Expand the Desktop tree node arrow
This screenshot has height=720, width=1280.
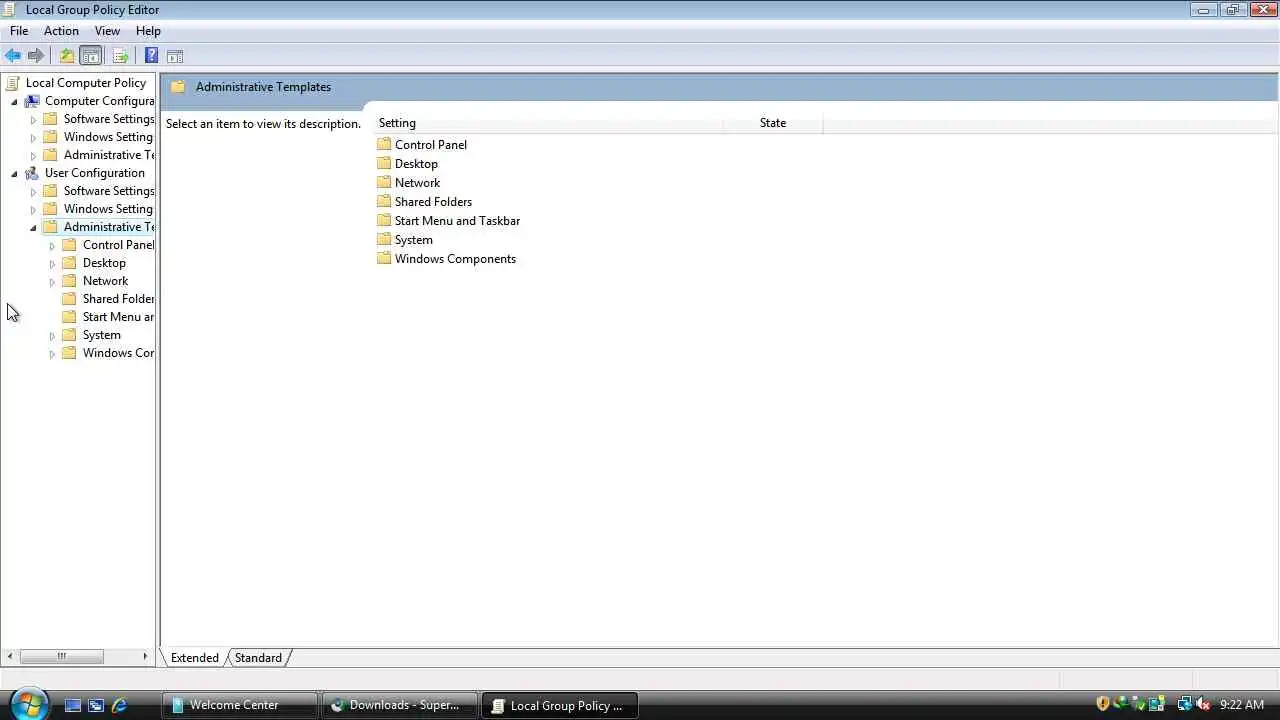coord(52,264)
